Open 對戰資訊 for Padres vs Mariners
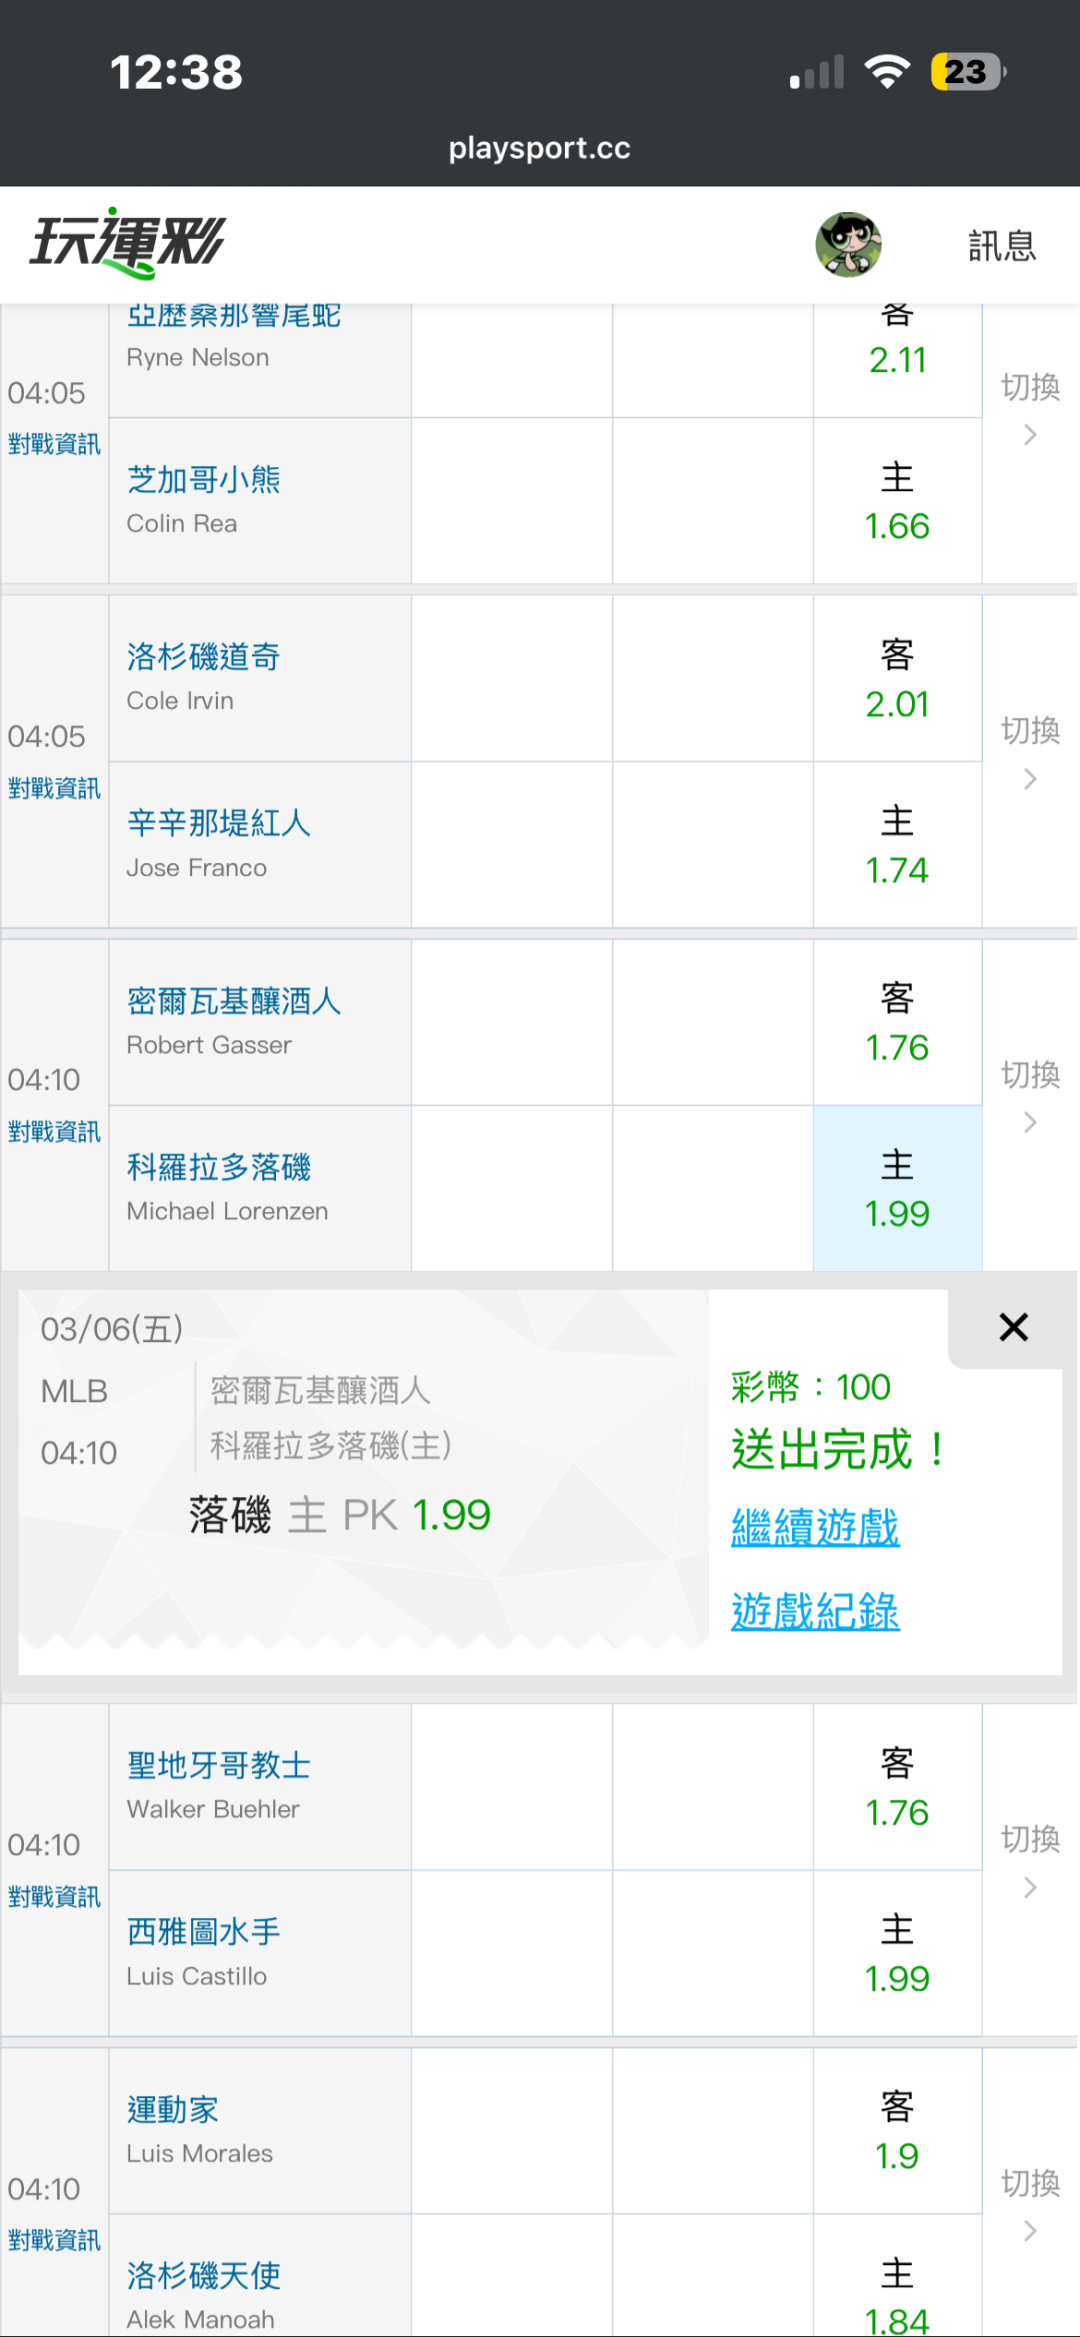1080x2337 pixels. coord(54,1896)
